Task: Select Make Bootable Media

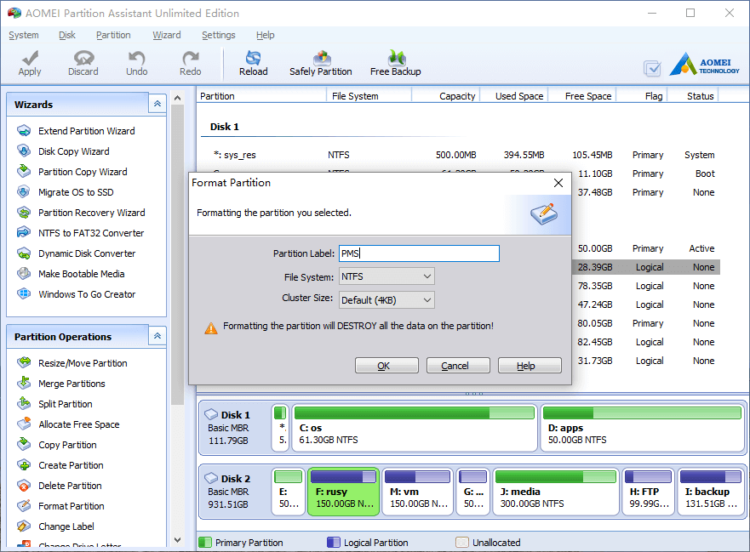Action: click(81, 274)
